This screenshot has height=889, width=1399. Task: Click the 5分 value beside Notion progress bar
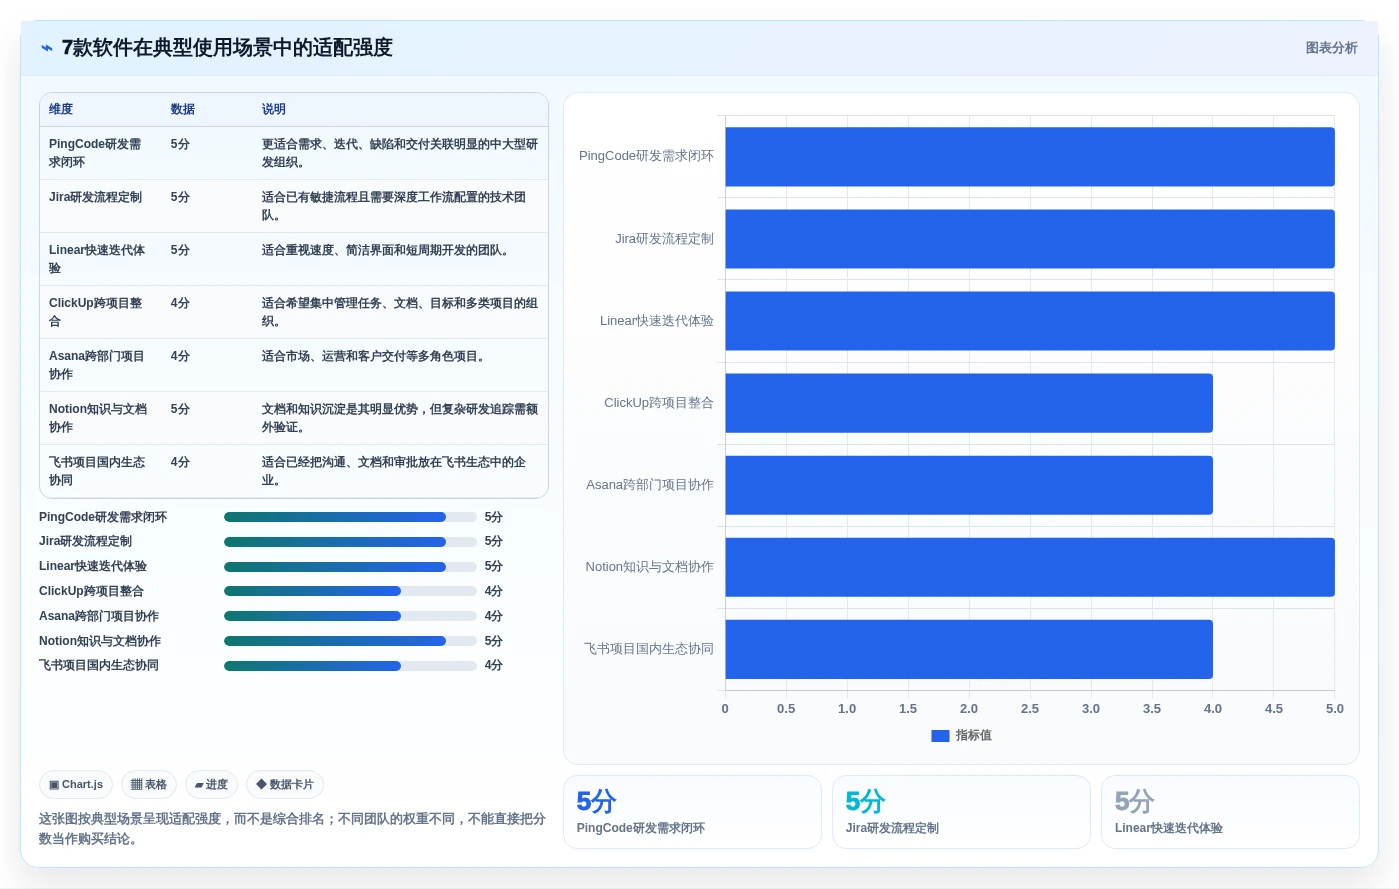tap(494, 641)
